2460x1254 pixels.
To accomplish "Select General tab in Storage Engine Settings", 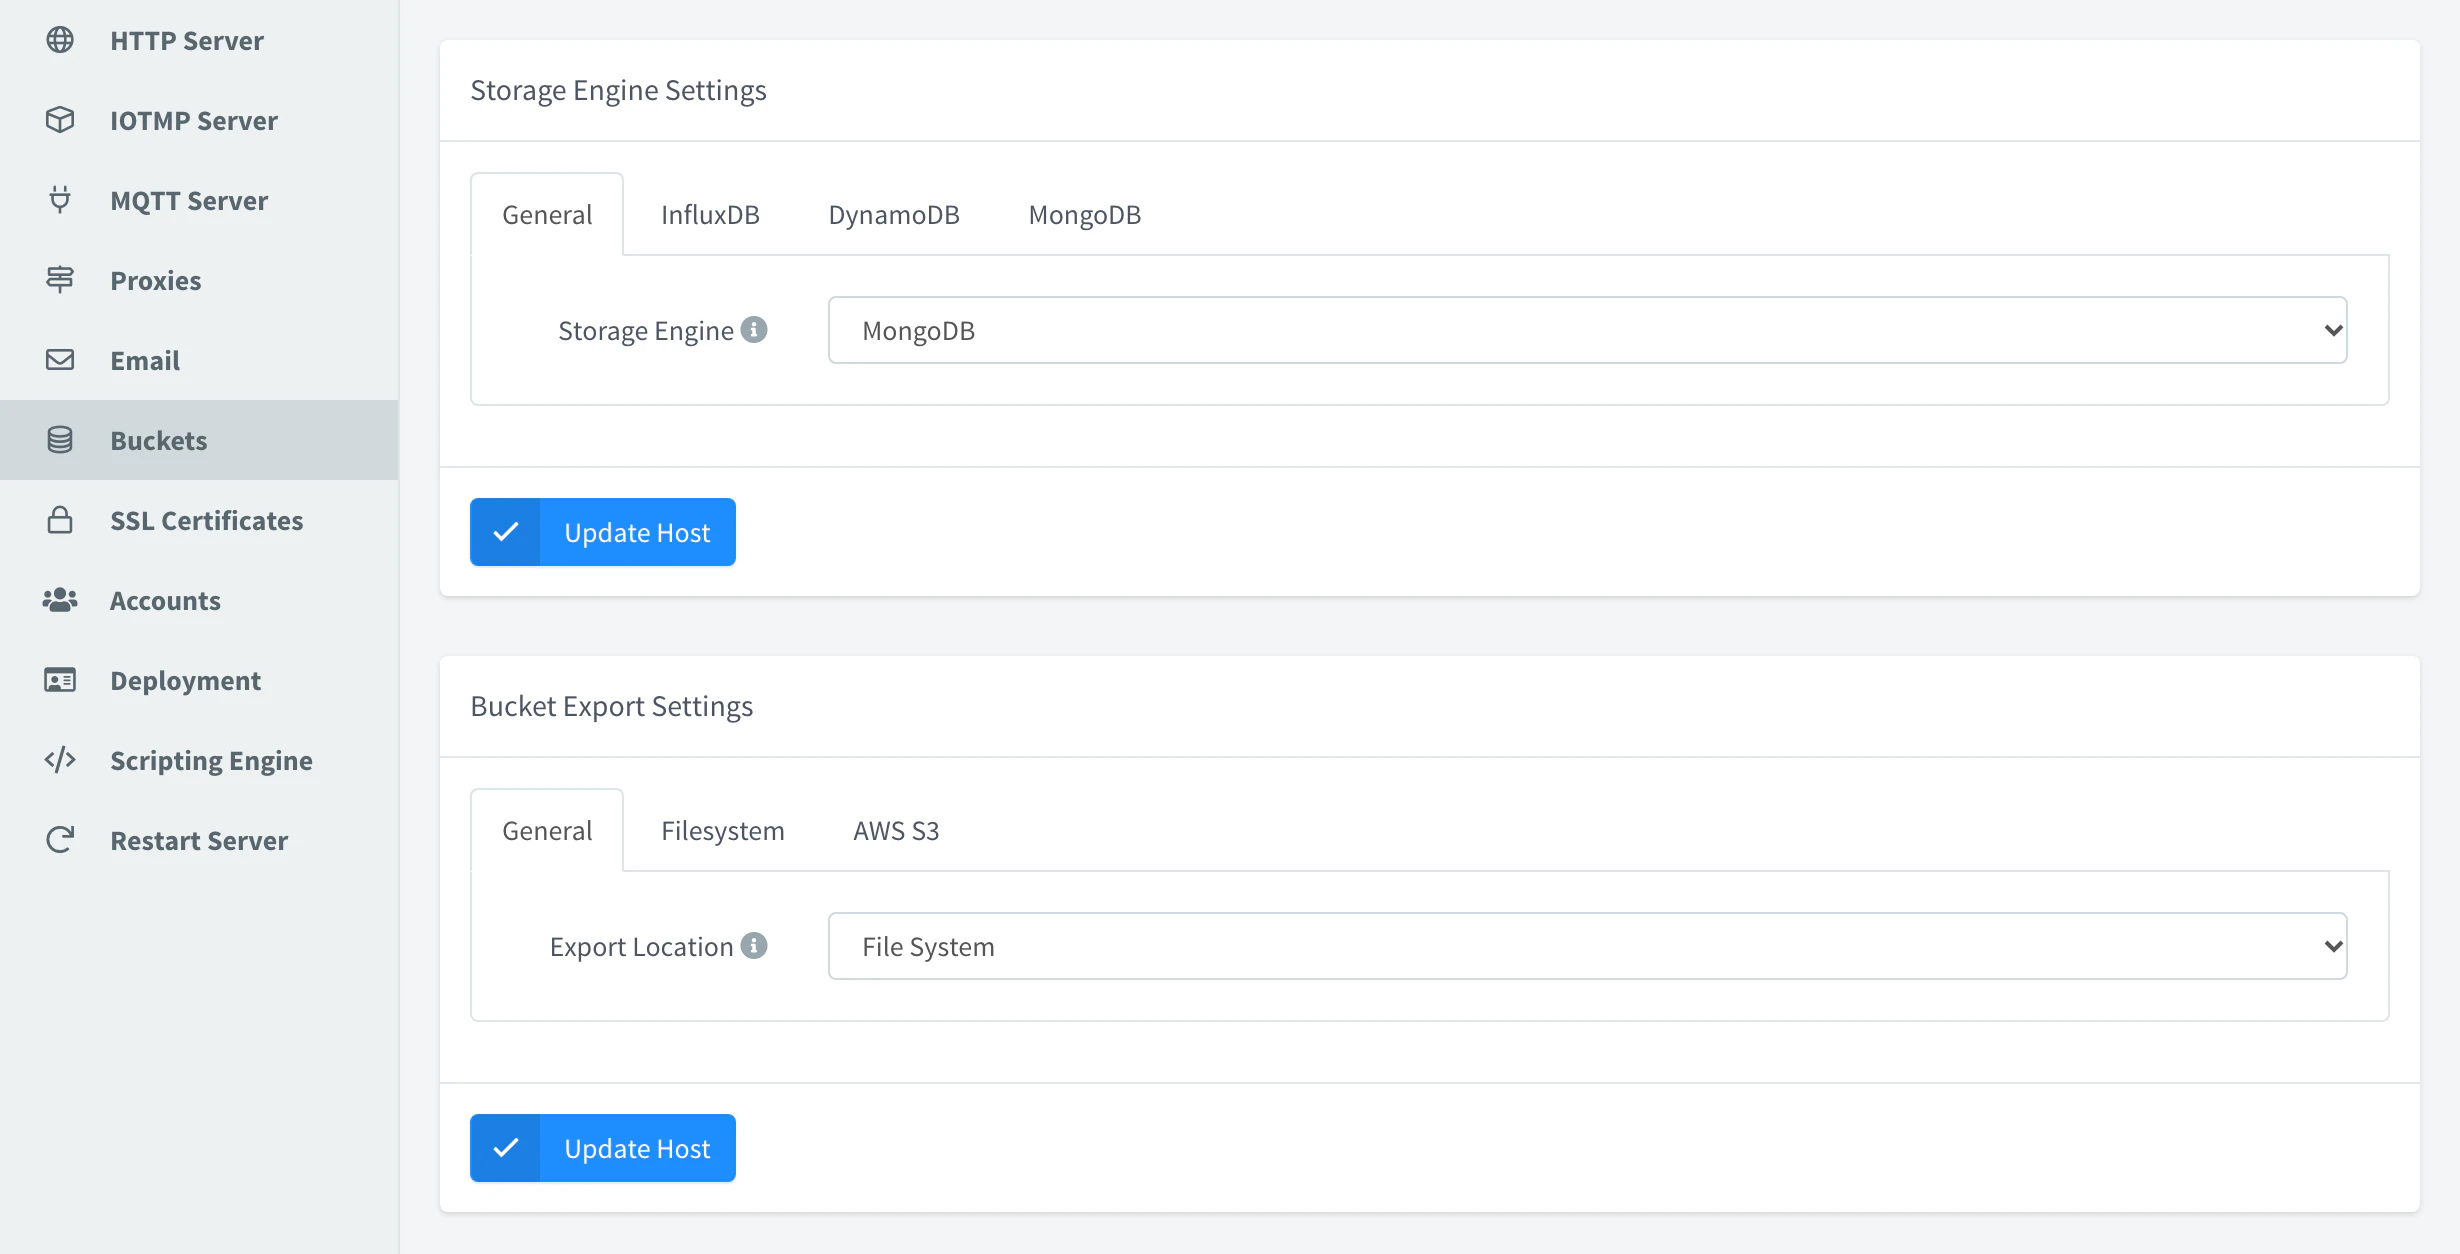I will 547,215.
